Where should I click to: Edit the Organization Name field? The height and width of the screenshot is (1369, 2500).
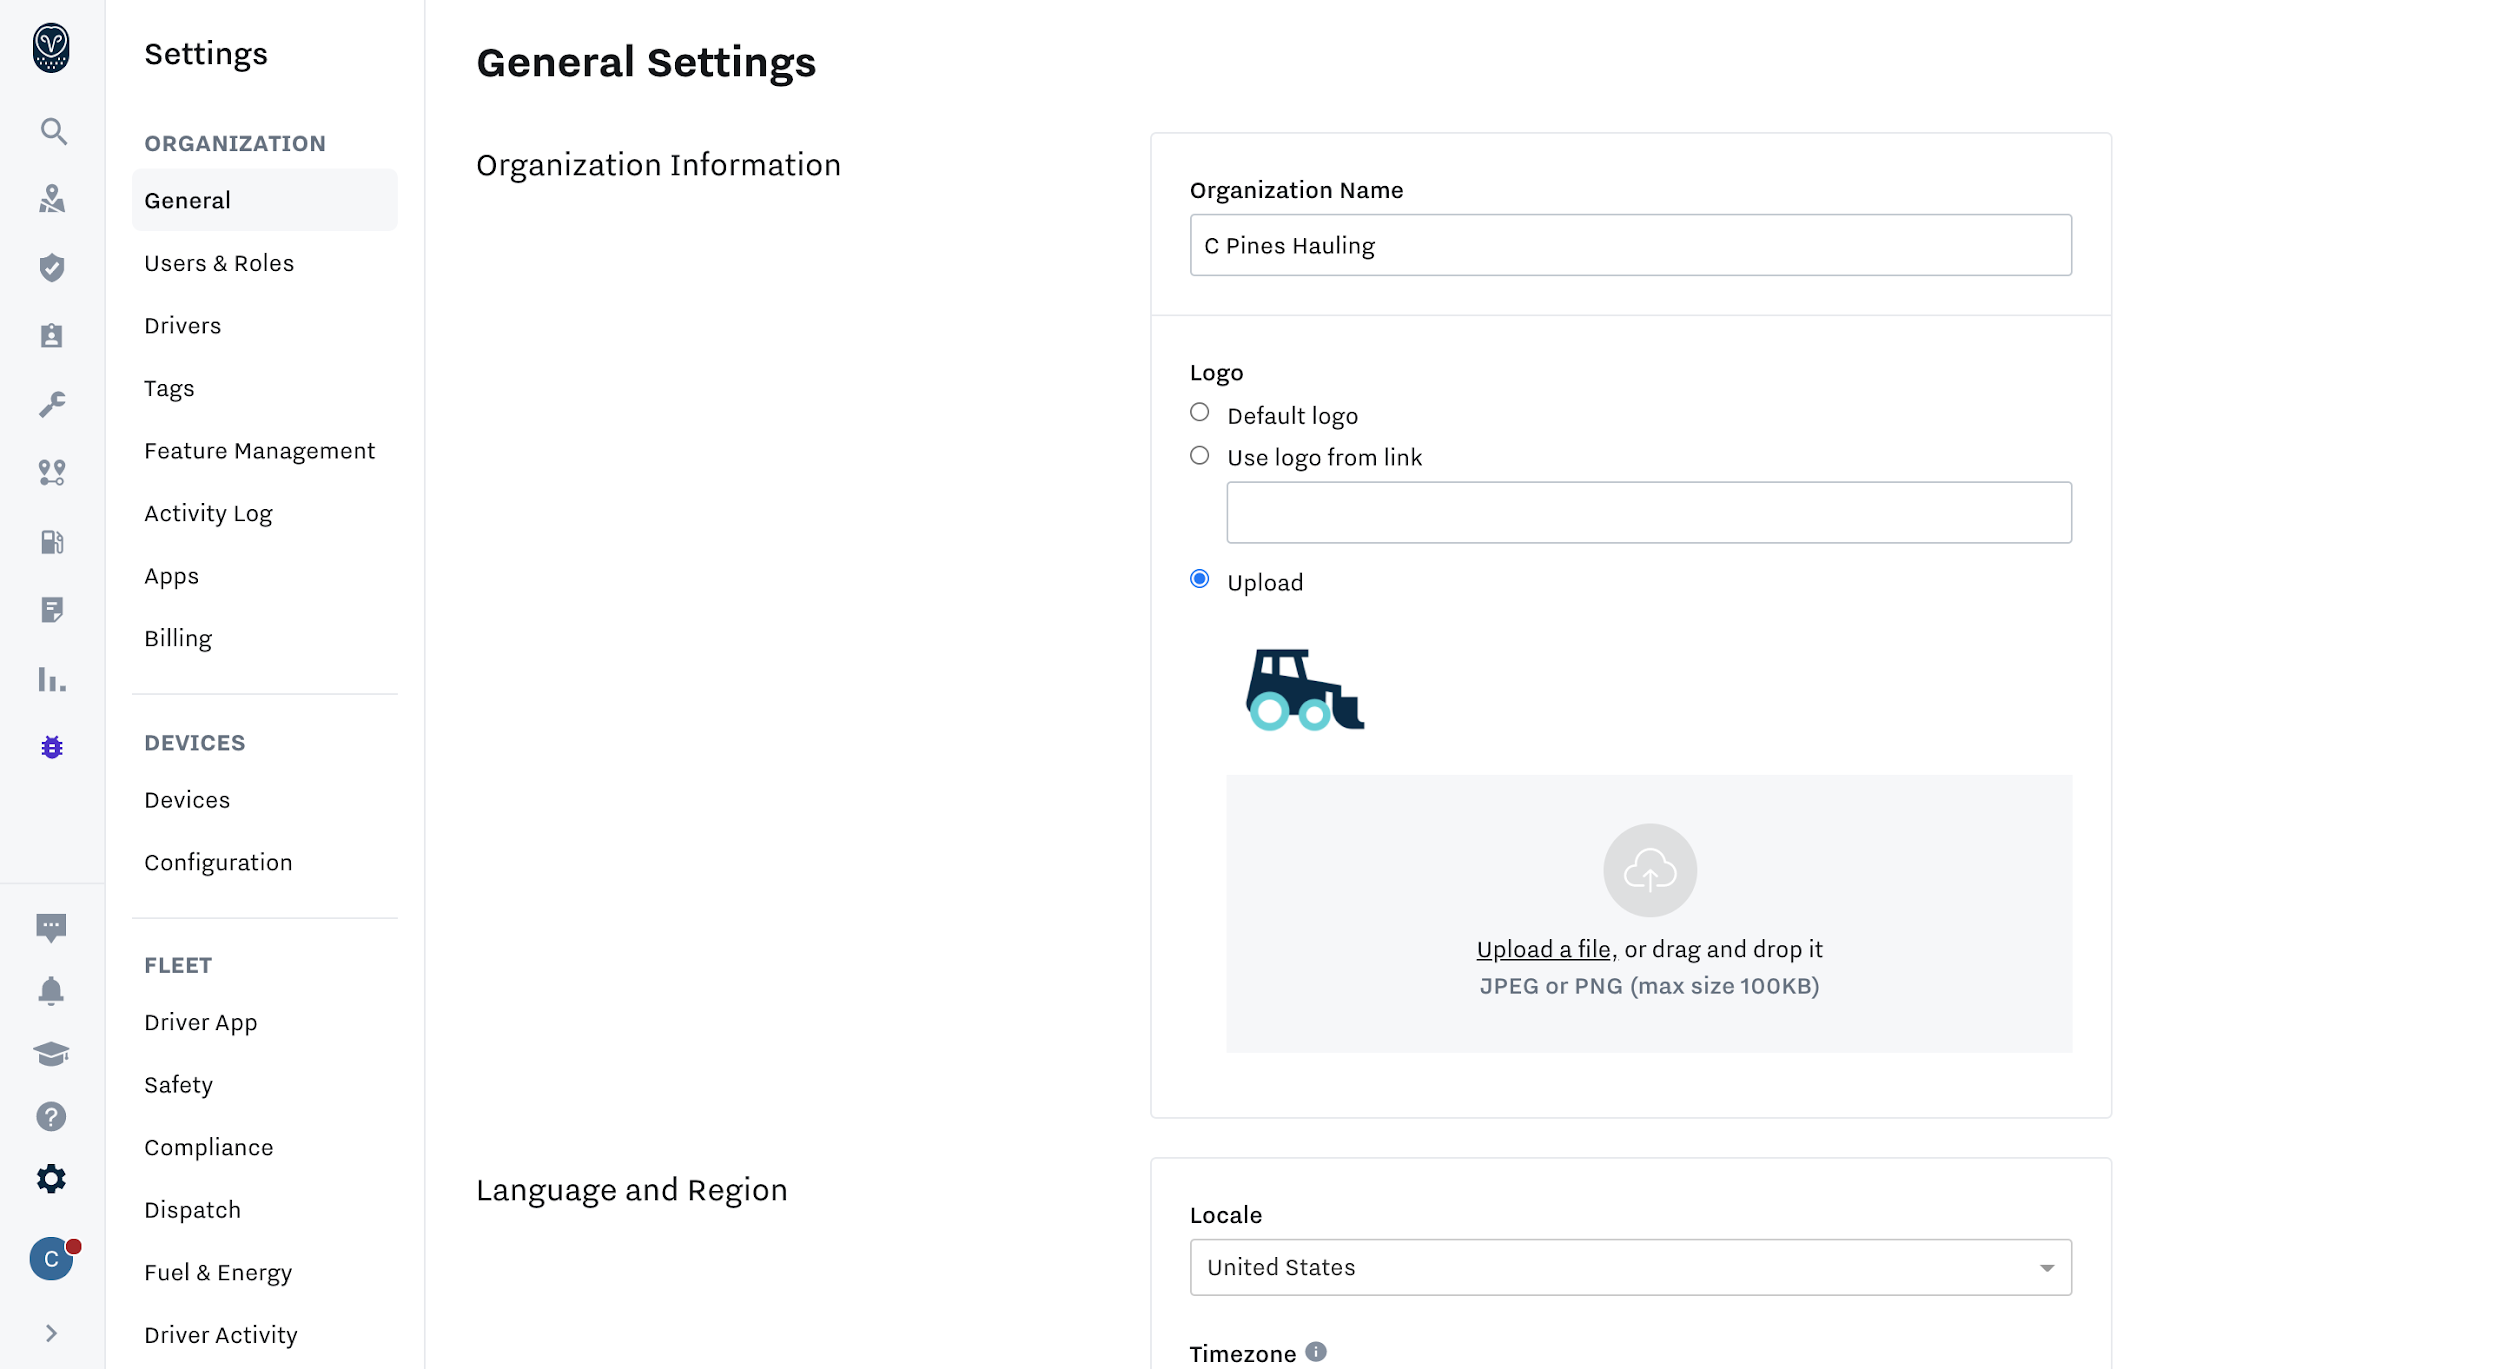click(x=1630, y=245)
